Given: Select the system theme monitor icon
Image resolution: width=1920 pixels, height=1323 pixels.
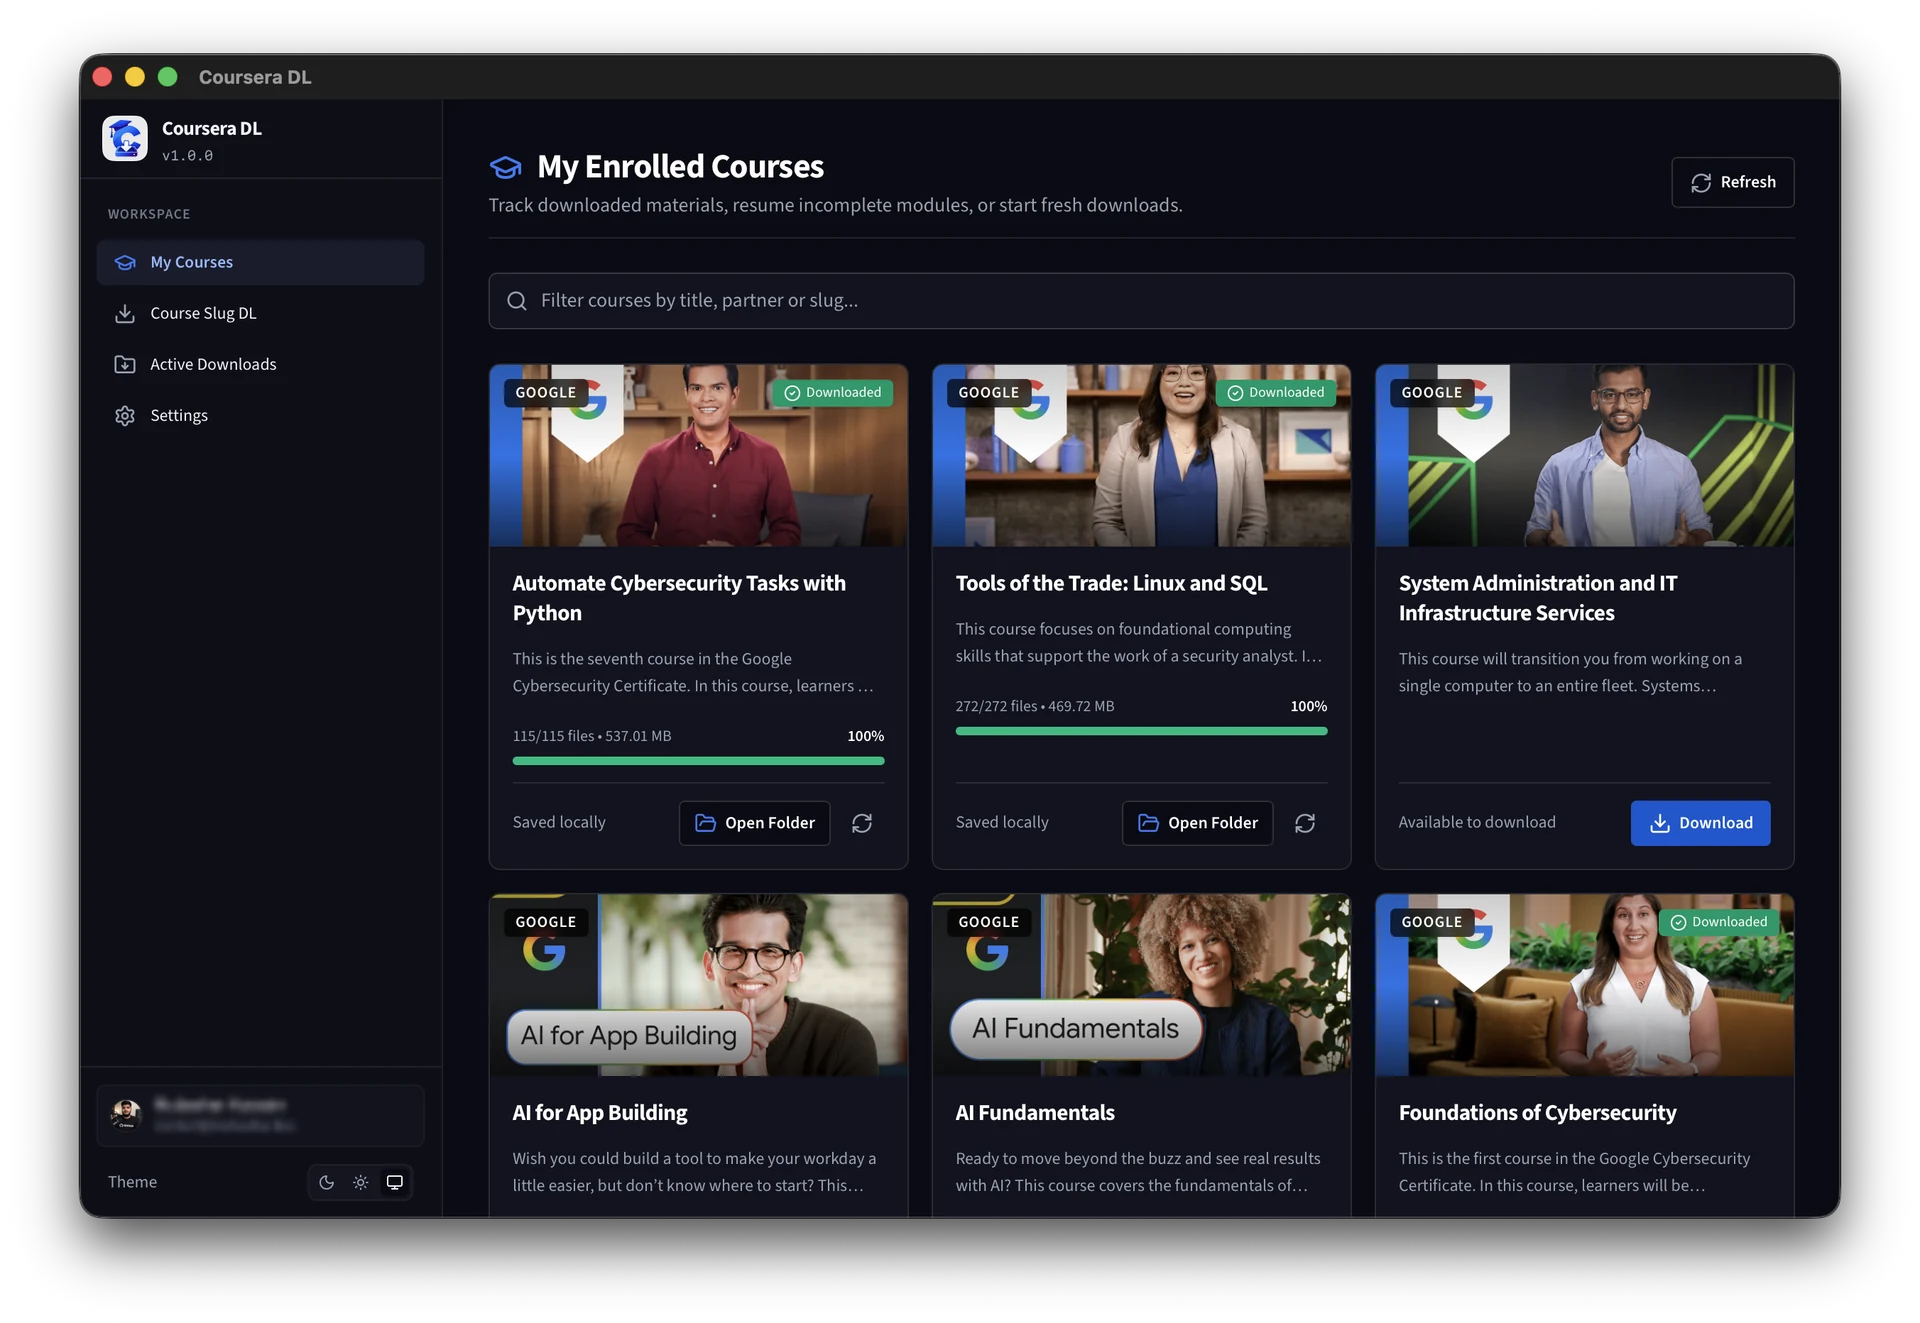Looking at the screenshot, I should 395,1182.
